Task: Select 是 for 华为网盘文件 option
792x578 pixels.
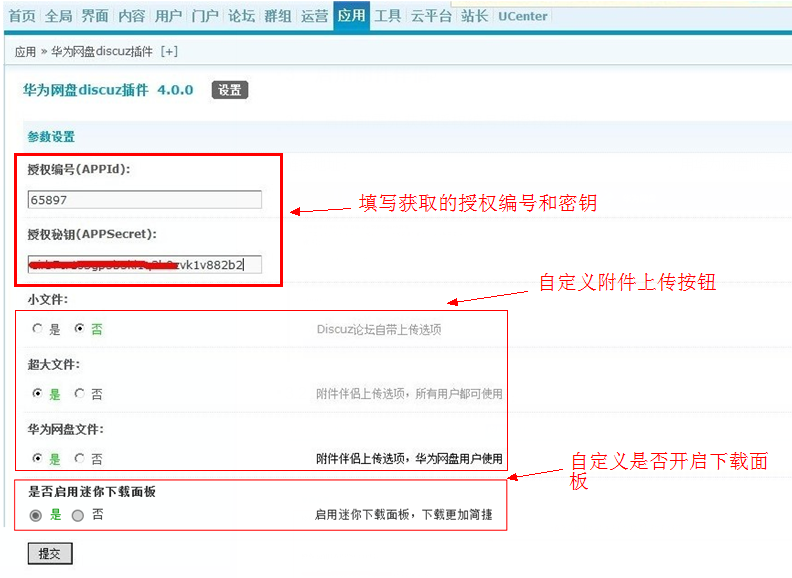Action: click(x=37, y=458)
